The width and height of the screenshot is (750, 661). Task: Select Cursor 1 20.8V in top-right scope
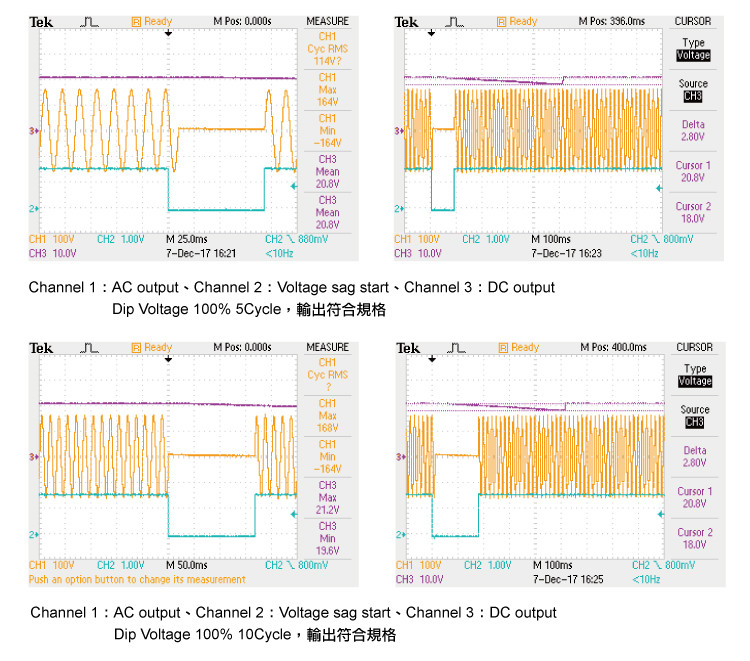pos(693,171)
